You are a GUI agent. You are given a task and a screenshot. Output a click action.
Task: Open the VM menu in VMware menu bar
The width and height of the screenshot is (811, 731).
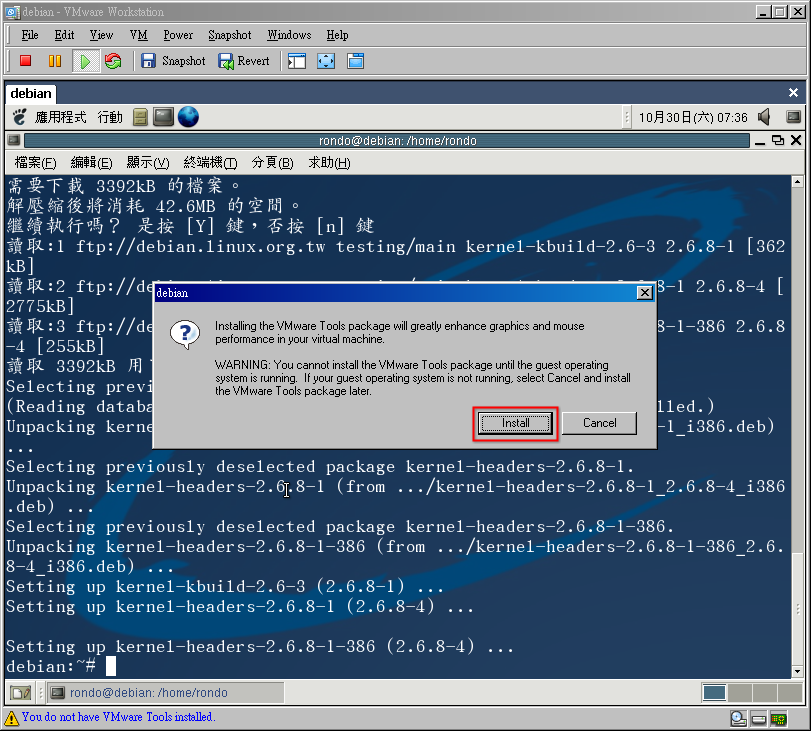[138, 35]
